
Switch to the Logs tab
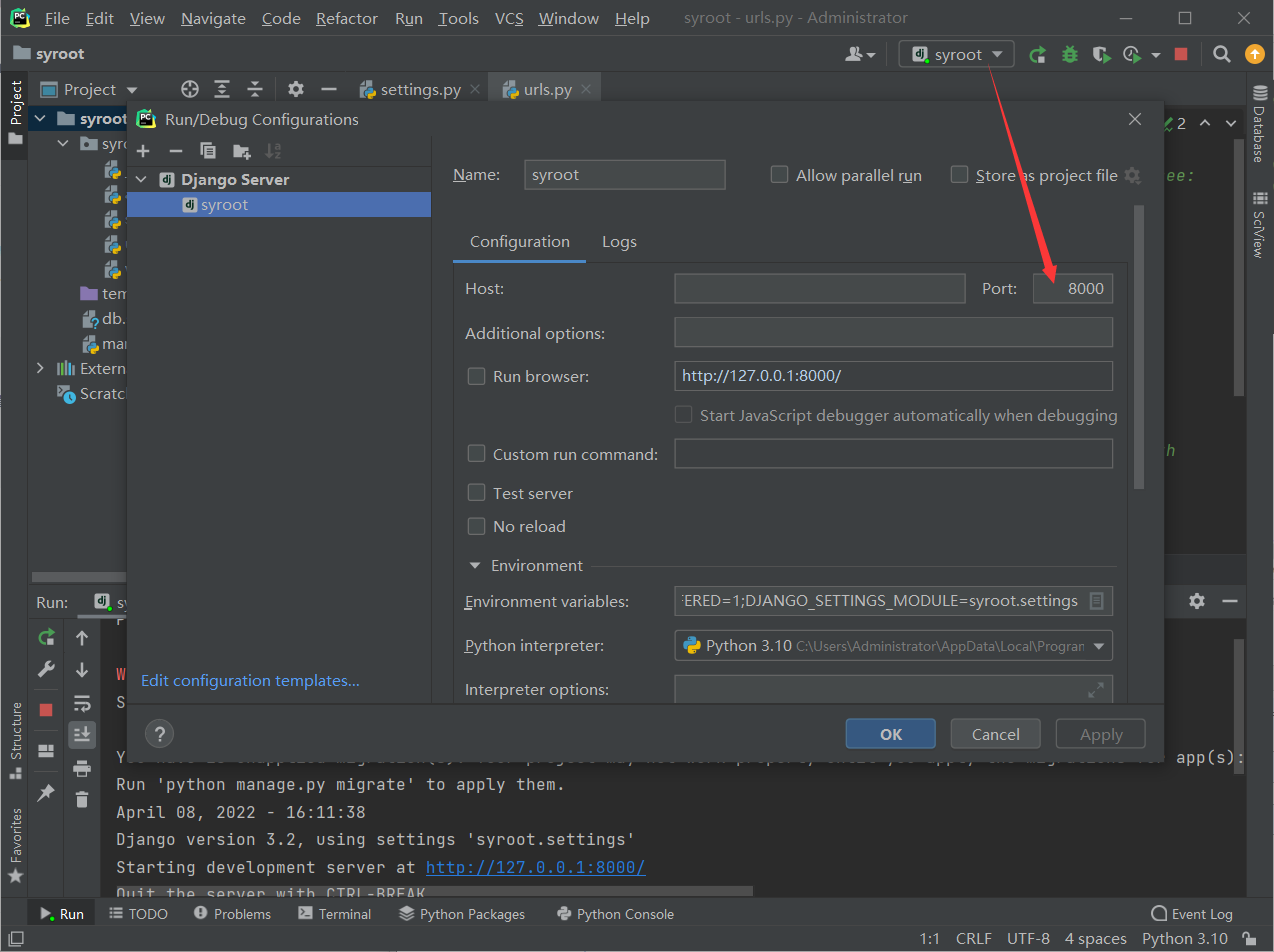pos(619,242)
